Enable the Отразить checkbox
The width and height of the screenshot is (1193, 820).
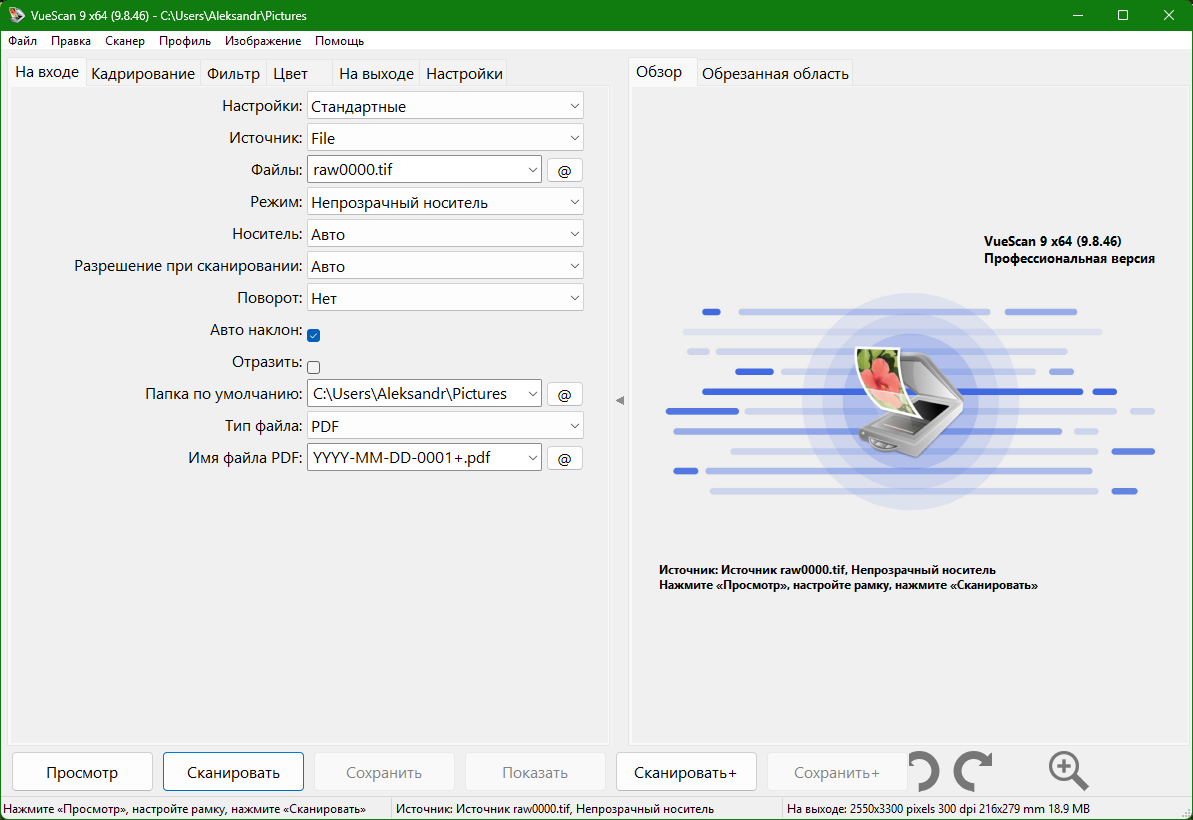click(313, 367)
